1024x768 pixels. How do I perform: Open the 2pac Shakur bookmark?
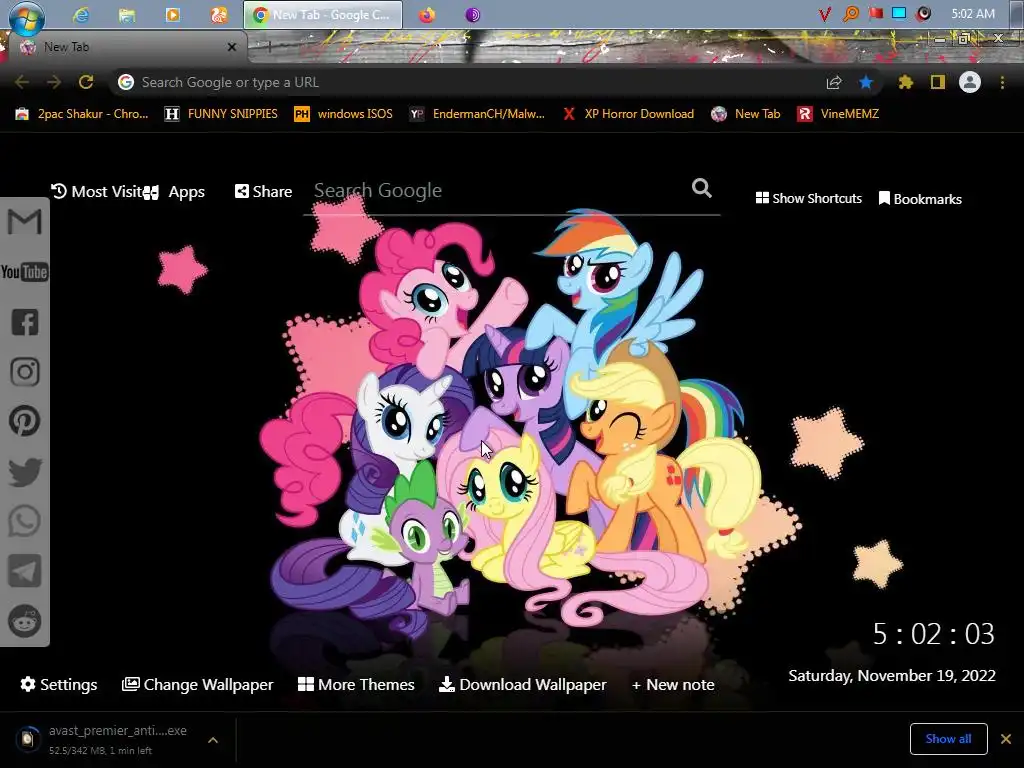click(82, 114)
